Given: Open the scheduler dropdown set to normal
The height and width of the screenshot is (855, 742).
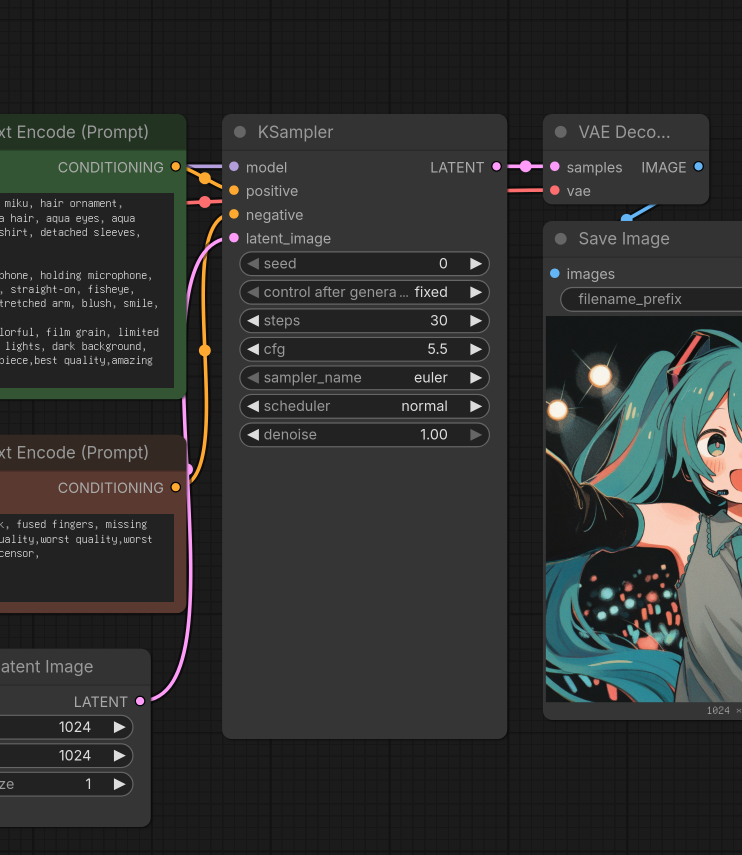Looking at the screenshot, I should tap(364, 406).
